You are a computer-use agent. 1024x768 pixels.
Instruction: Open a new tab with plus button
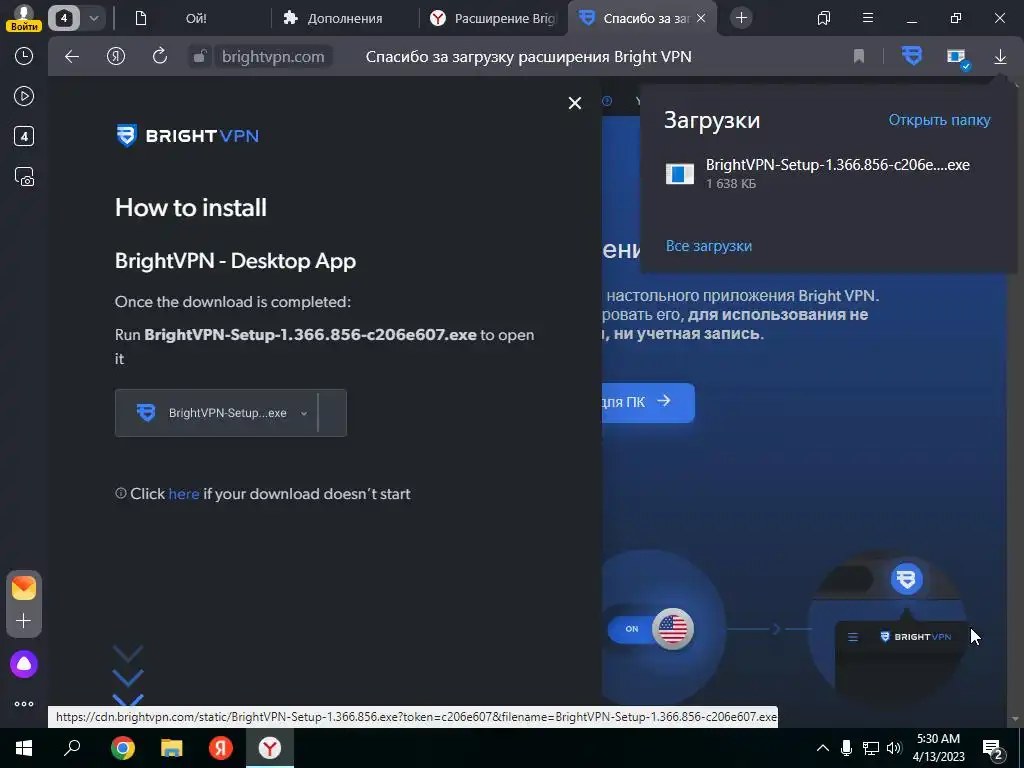pos(741,18)
